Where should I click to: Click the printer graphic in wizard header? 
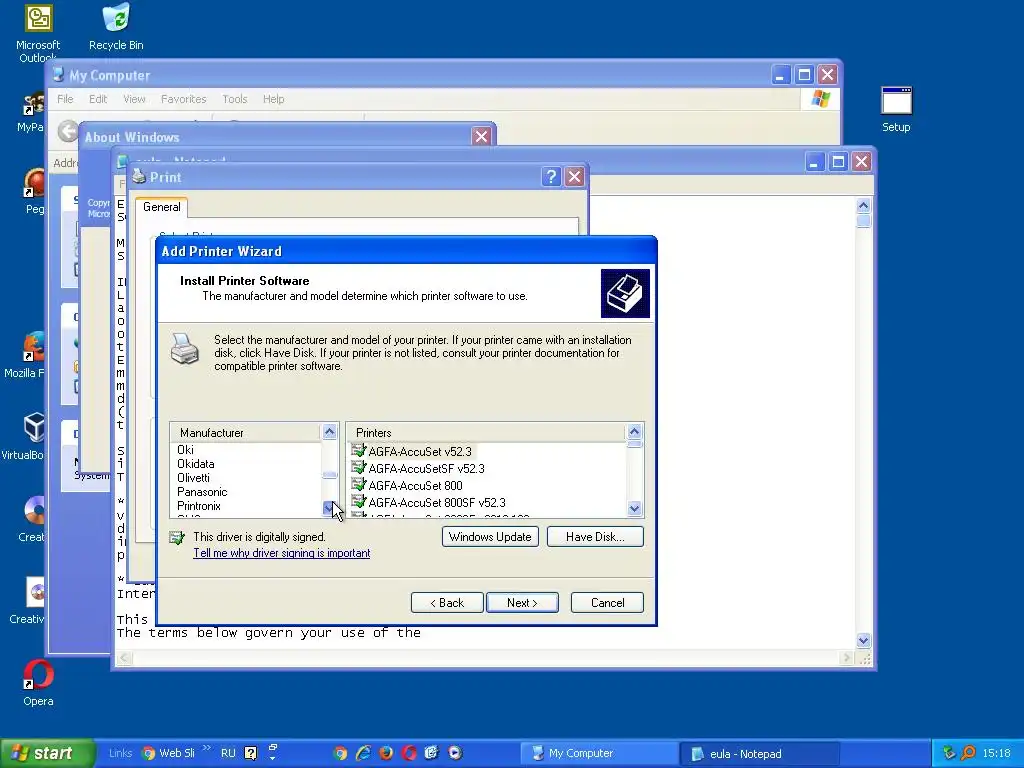point(625,293)
